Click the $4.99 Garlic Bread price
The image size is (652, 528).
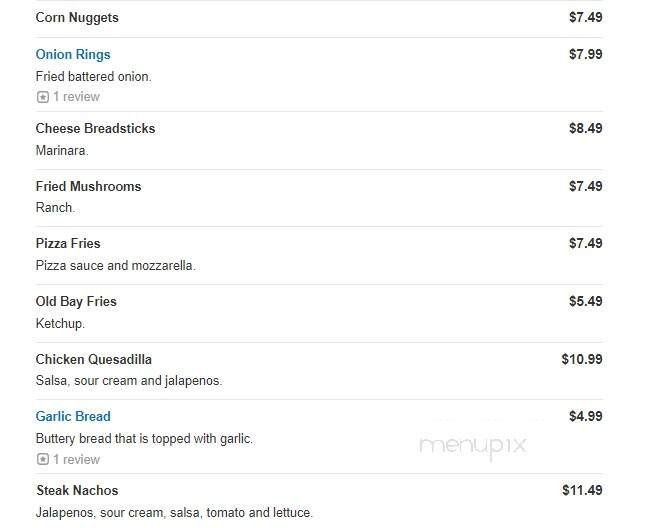point(585,417)
